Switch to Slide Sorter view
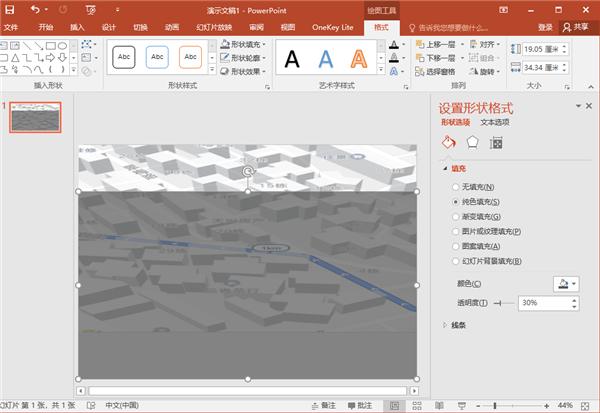This screenshot has height=413, width=600. 417,406
